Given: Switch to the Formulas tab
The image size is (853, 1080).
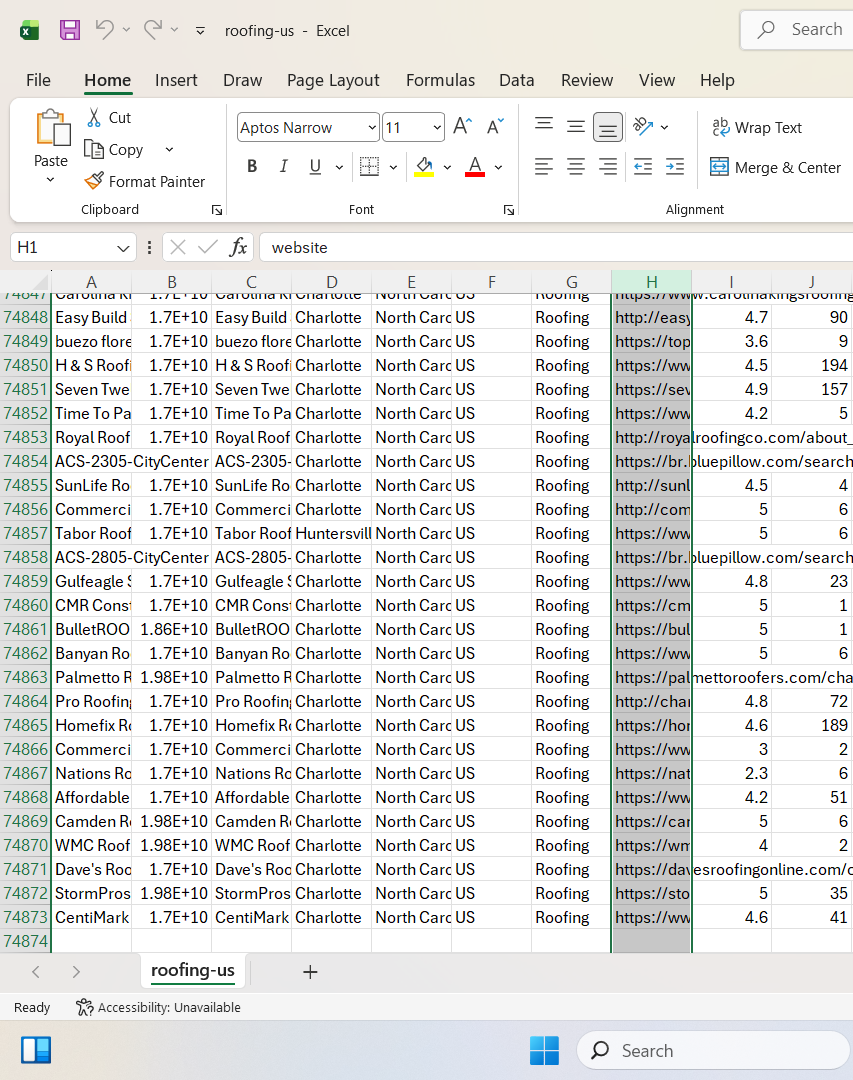Looking at the screenshot, I should pos(440,80).
